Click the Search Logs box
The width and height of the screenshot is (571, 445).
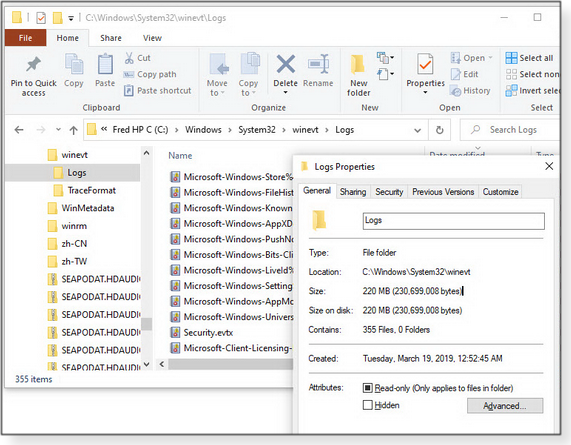(511, 130)
